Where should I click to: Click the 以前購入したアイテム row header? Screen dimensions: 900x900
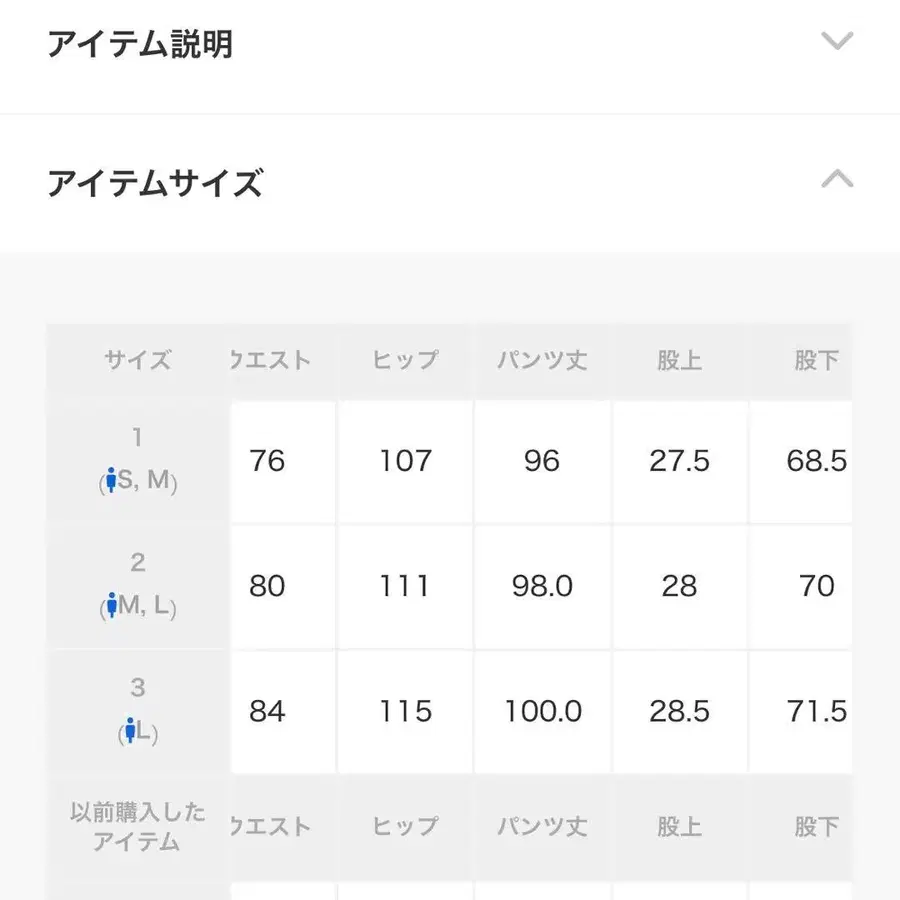click(x=138, y=827)
